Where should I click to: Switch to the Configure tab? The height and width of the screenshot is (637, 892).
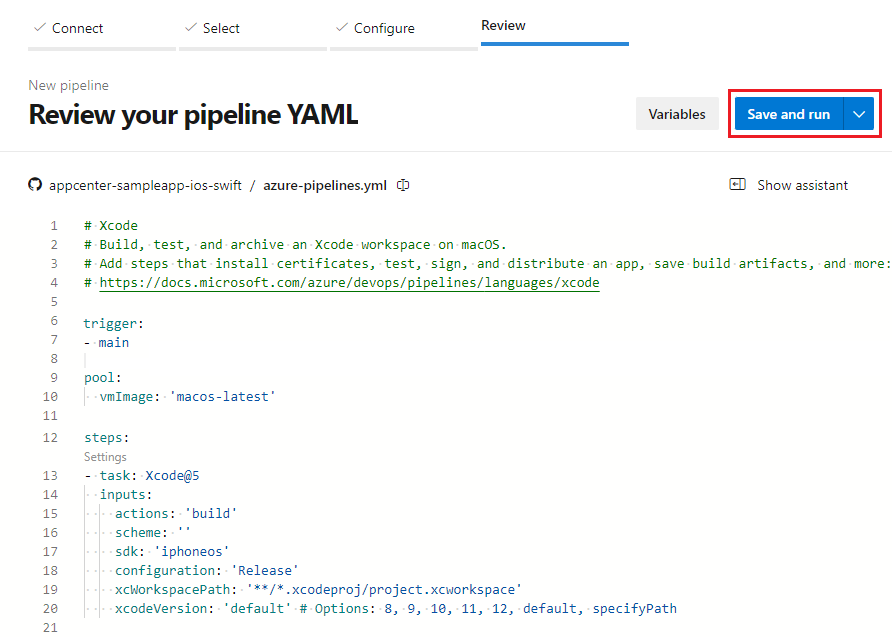pos(385,28)
